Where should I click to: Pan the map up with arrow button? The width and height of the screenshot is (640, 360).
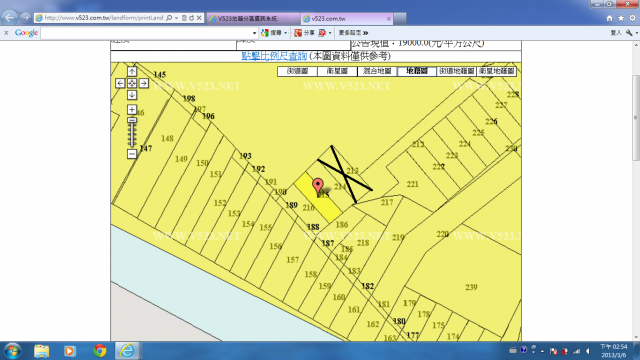pos(132,71)
